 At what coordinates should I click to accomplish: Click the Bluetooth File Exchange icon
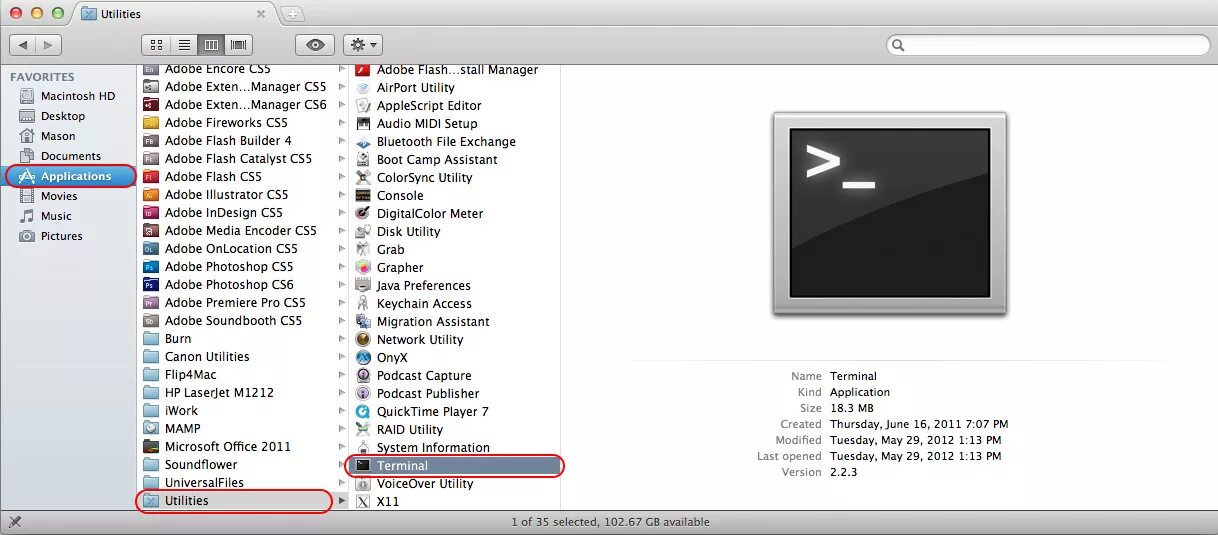coord(364,142)
